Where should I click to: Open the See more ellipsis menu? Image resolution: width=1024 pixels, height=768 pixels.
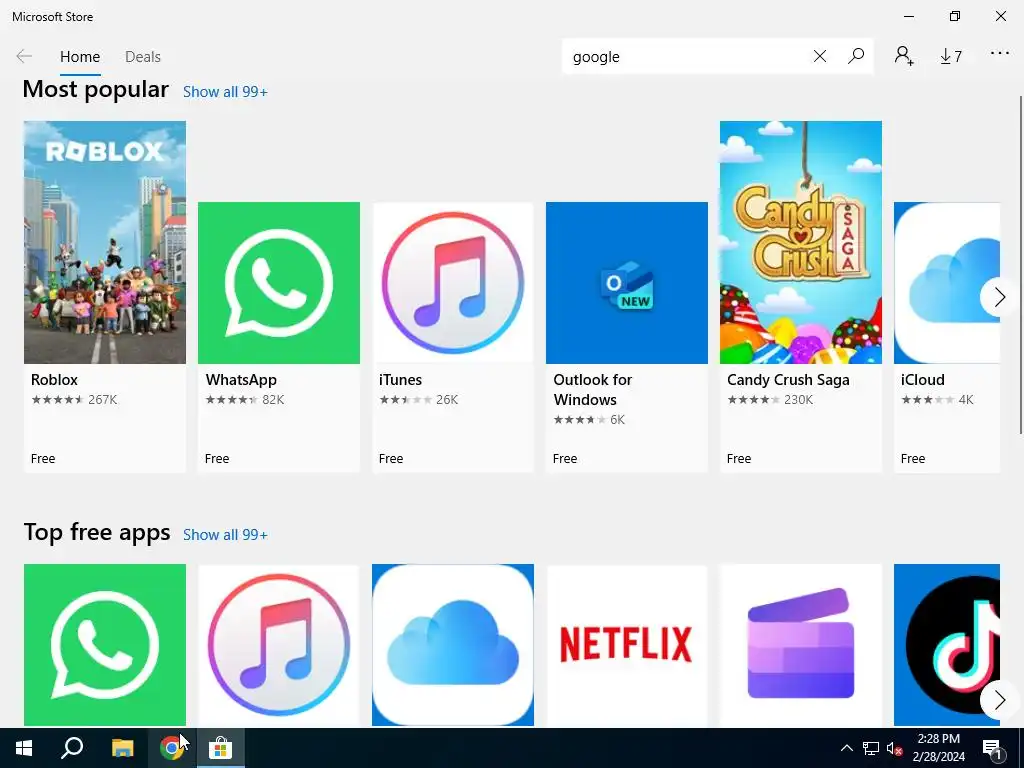click(x=999, y=54)
